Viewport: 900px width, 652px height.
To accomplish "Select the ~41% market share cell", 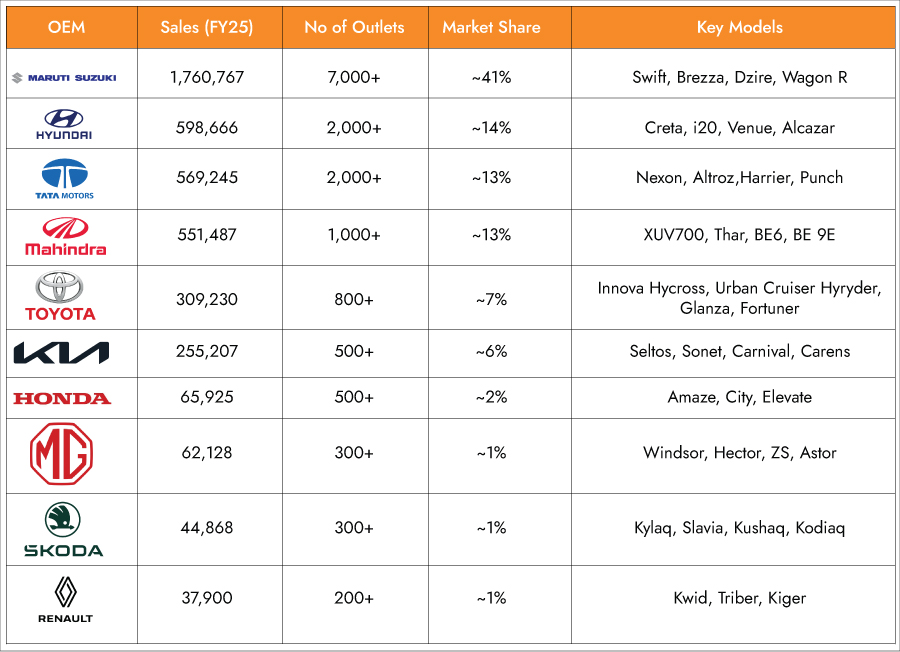I will click(491, 77).
